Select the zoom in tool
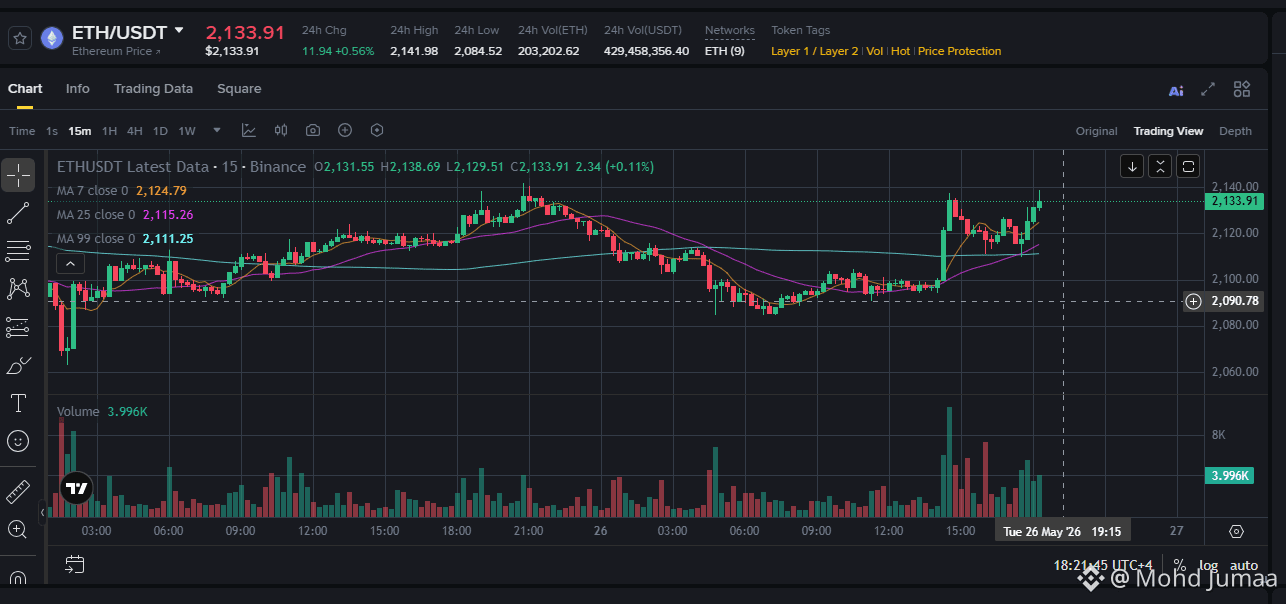The height and width of the screenshot is (604, 1286). click(x=18, y=529)
